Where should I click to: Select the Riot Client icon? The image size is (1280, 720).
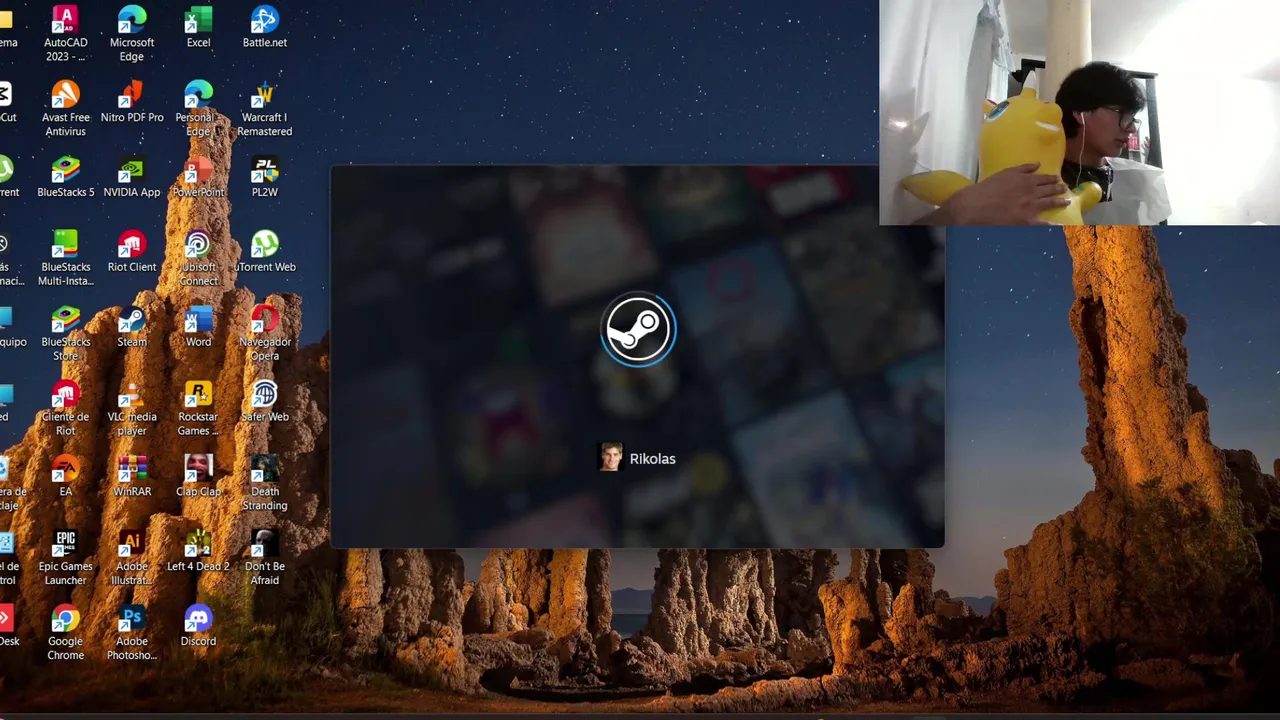pyautogui.click(x=132, y=251)
